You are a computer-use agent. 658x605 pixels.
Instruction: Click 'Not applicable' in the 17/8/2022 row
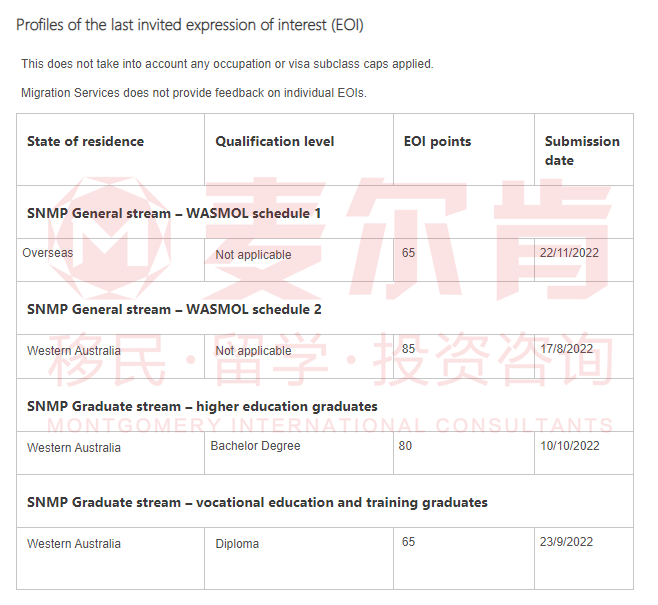(x=253, y=351)
